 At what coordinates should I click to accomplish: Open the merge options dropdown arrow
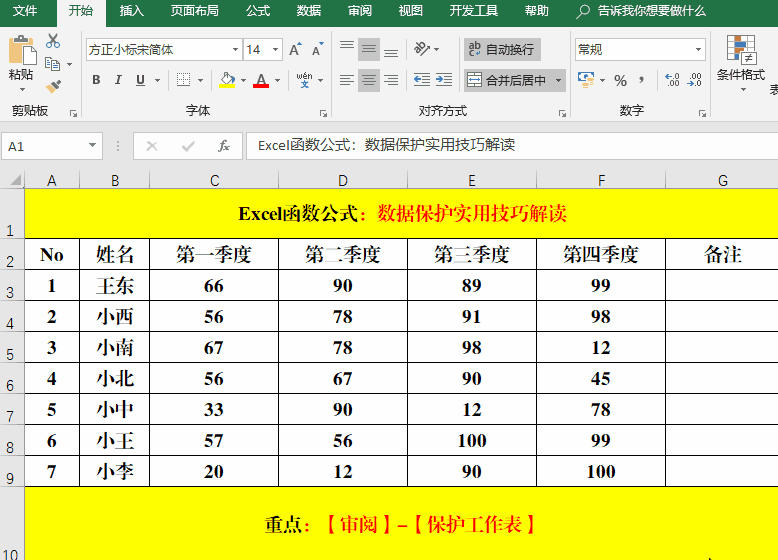pos(559,80)
